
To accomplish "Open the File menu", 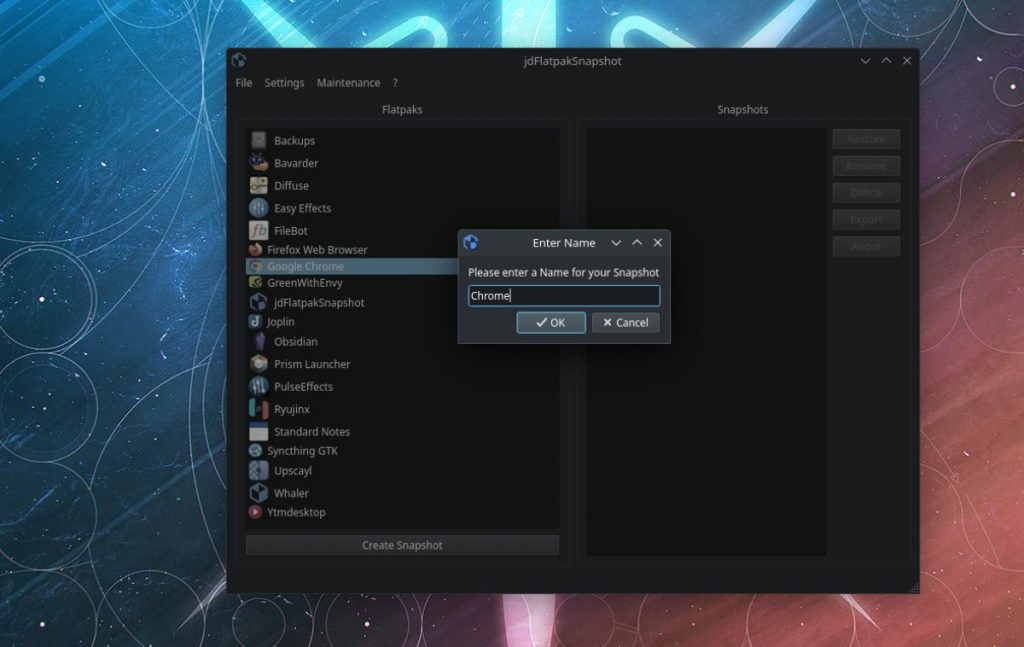I will [x=243, y=82].
